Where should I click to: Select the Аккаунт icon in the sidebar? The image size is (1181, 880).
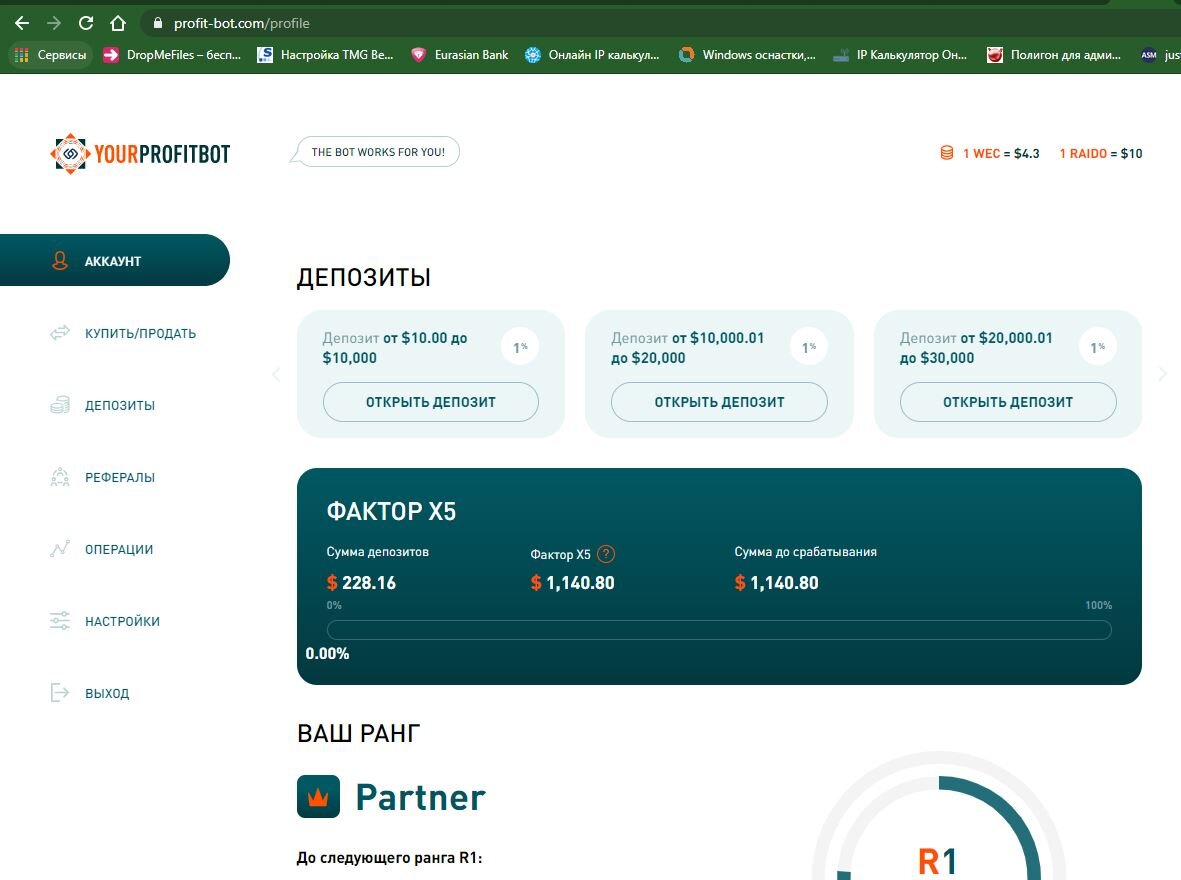coord(60,260)
